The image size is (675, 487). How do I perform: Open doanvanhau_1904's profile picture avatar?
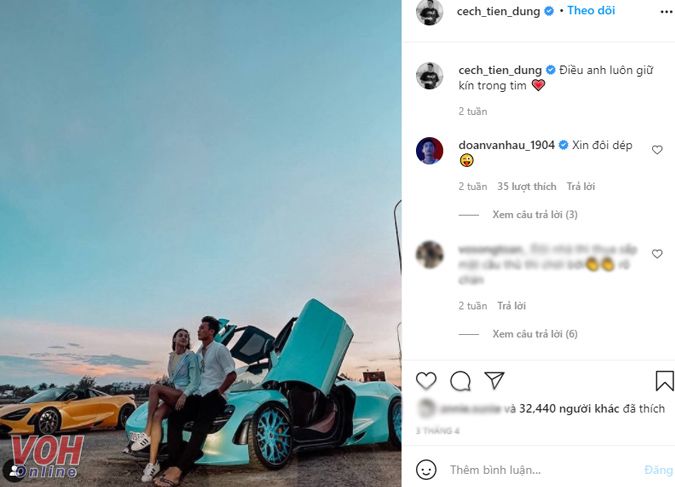pos(430,151)
